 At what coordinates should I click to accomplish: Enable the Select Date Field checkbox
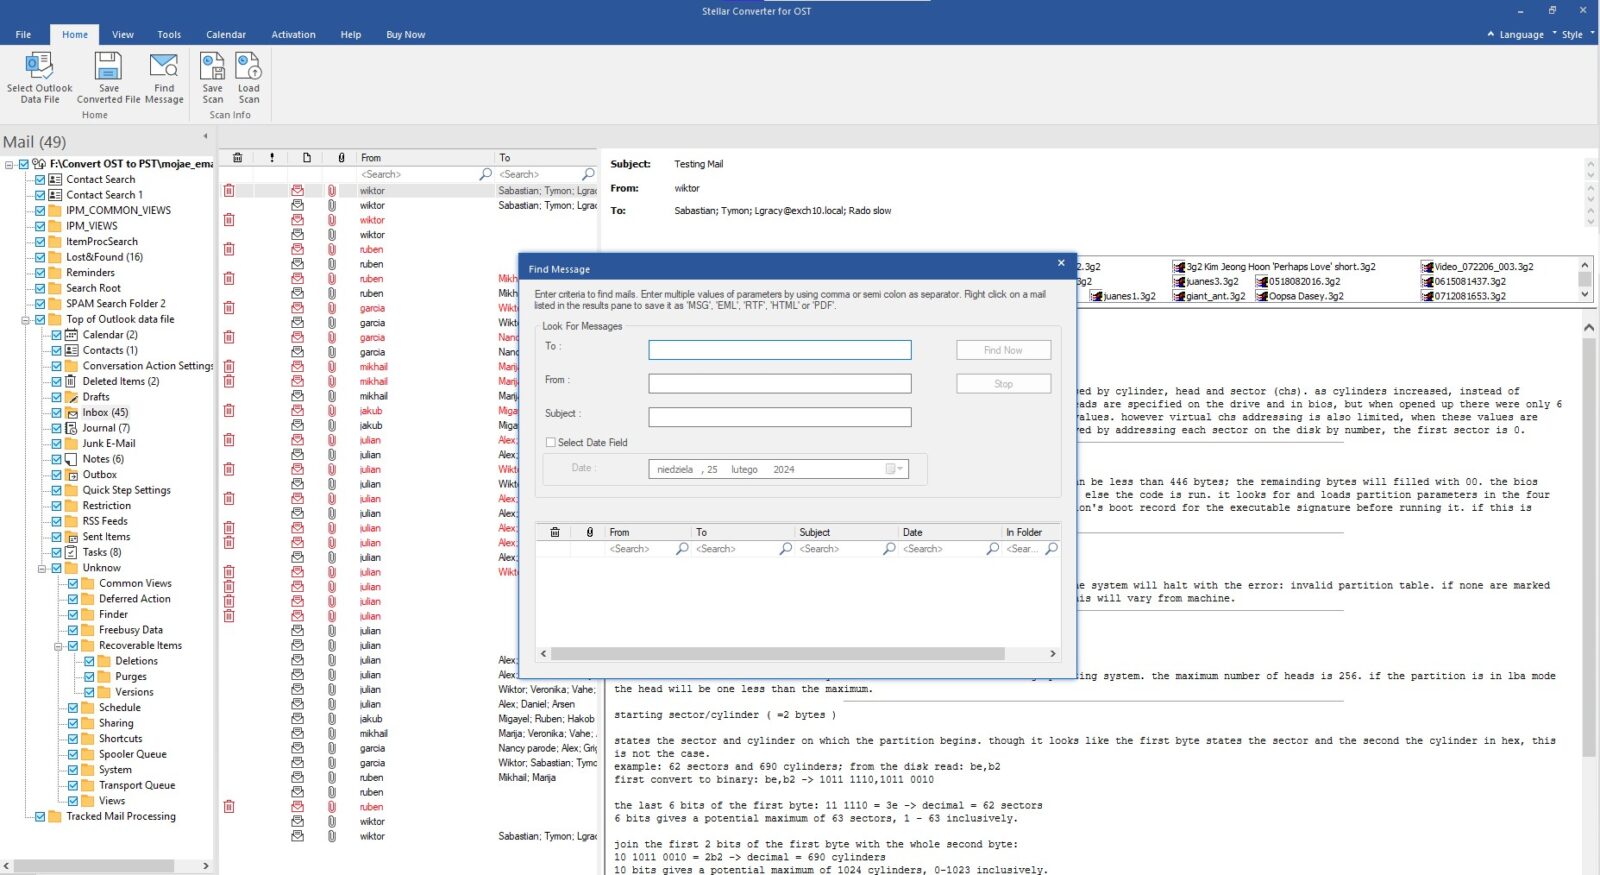tap(550, 442)
